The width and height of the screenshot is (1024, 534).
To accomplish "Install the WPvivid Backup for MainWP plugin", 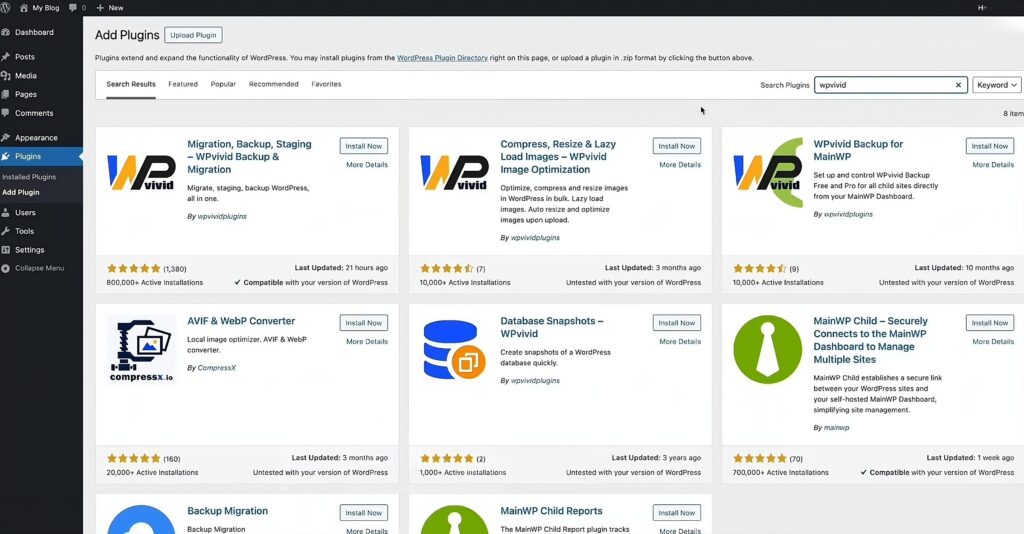I will point(989,146).
